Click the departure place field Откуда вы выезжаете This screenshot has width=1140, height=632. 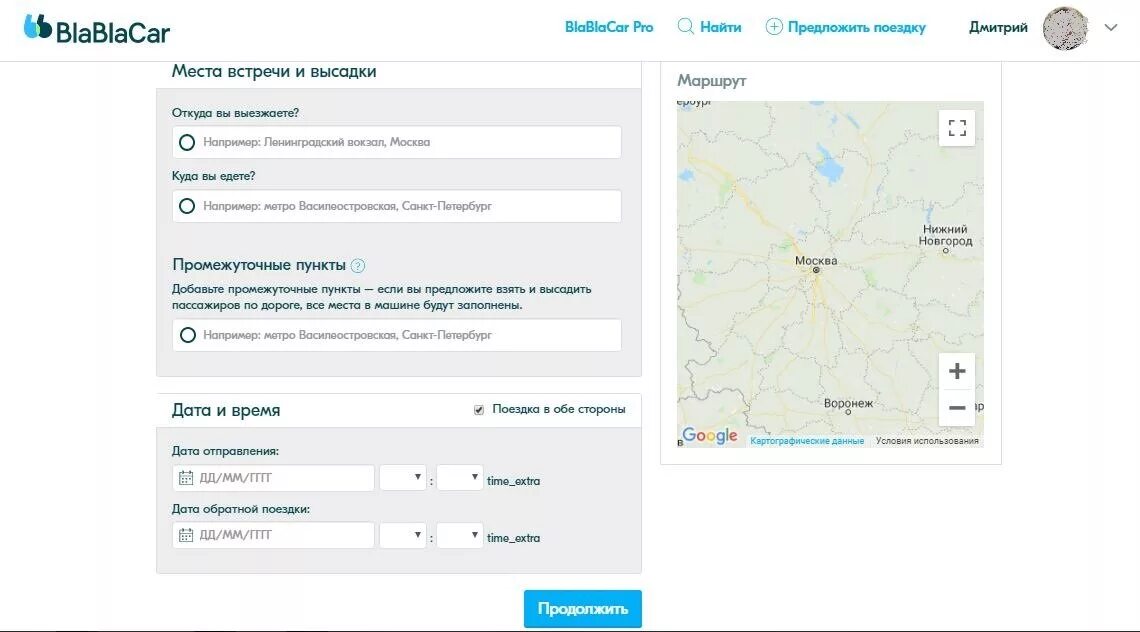click(x=397, y=143)
